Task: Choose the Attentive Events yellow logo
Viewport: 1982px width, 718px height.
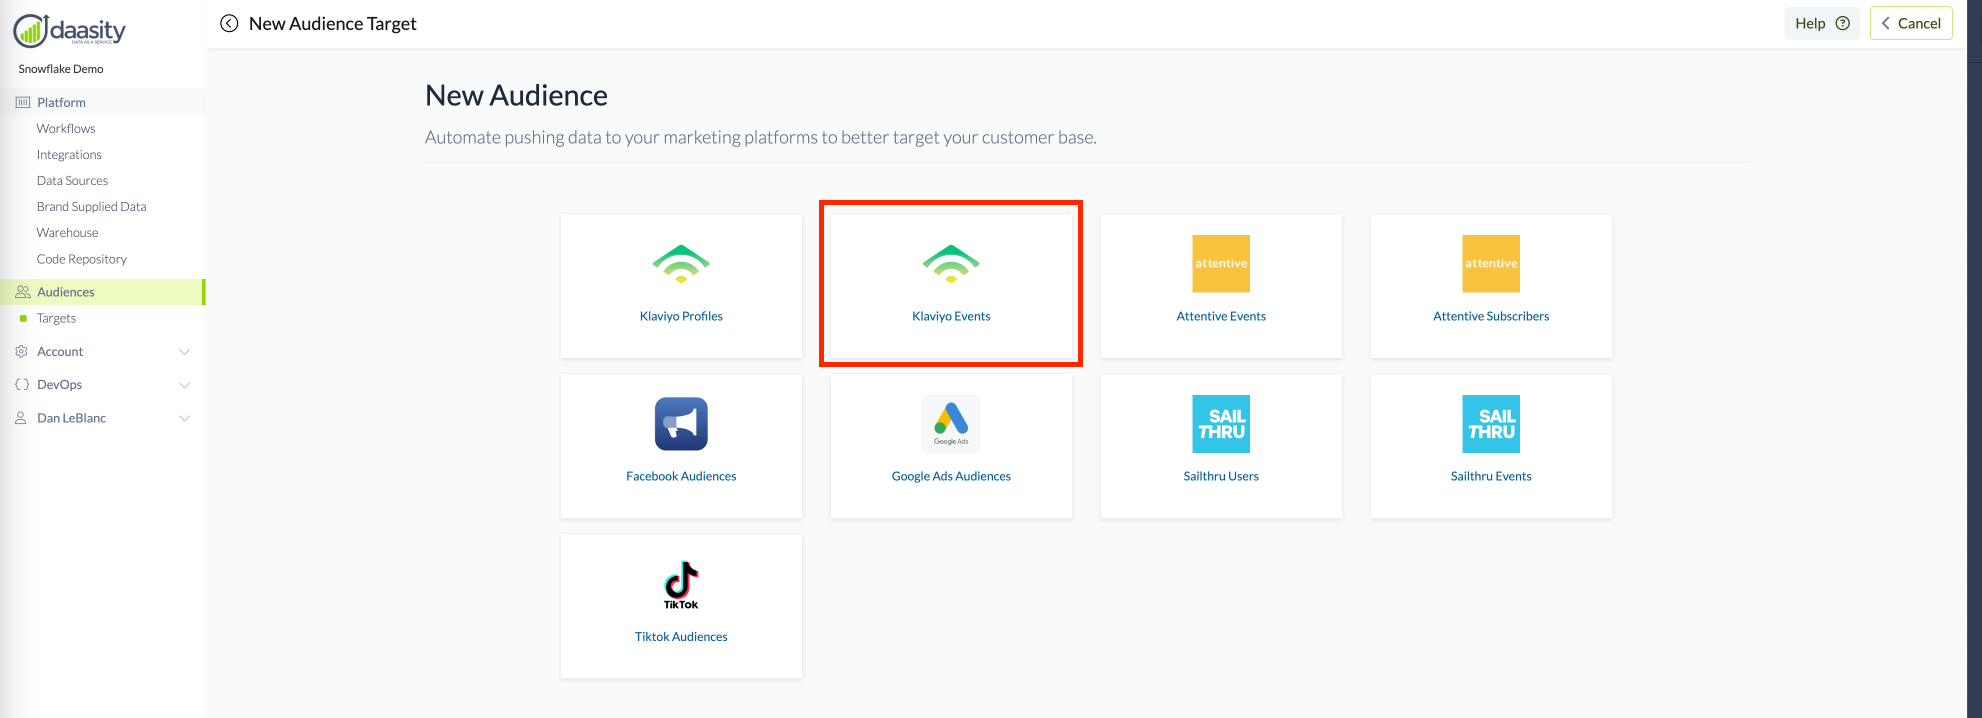Action: click(x=1221, y=264)
